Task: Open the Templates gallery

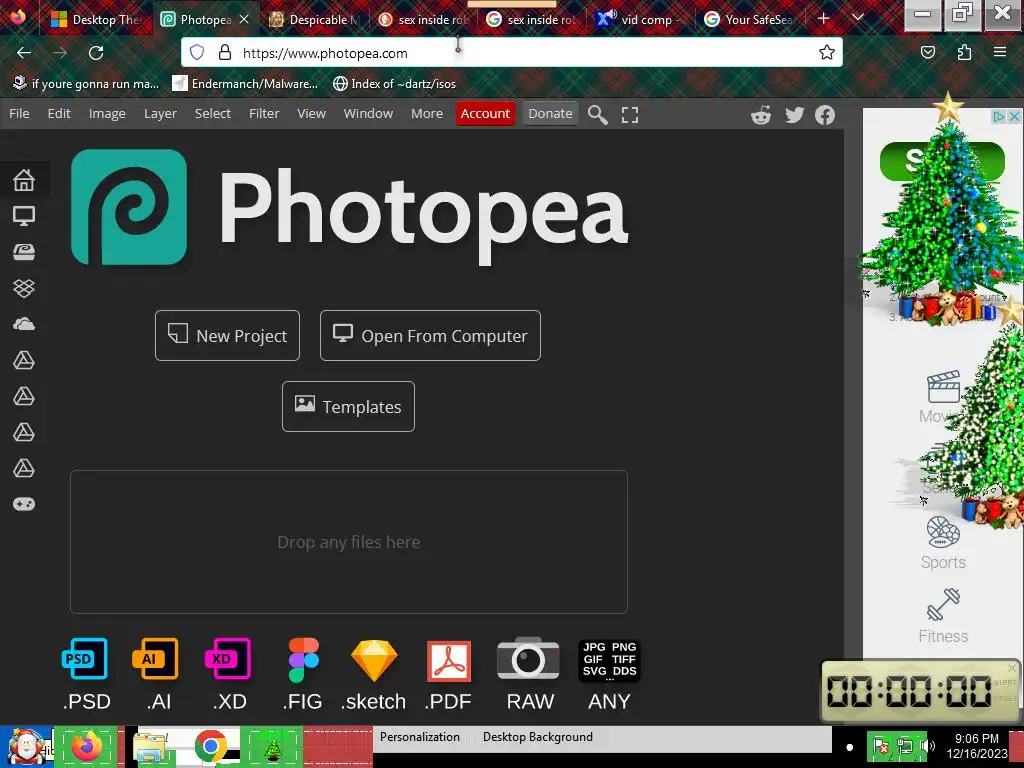Action: click(x=348, y=406)
